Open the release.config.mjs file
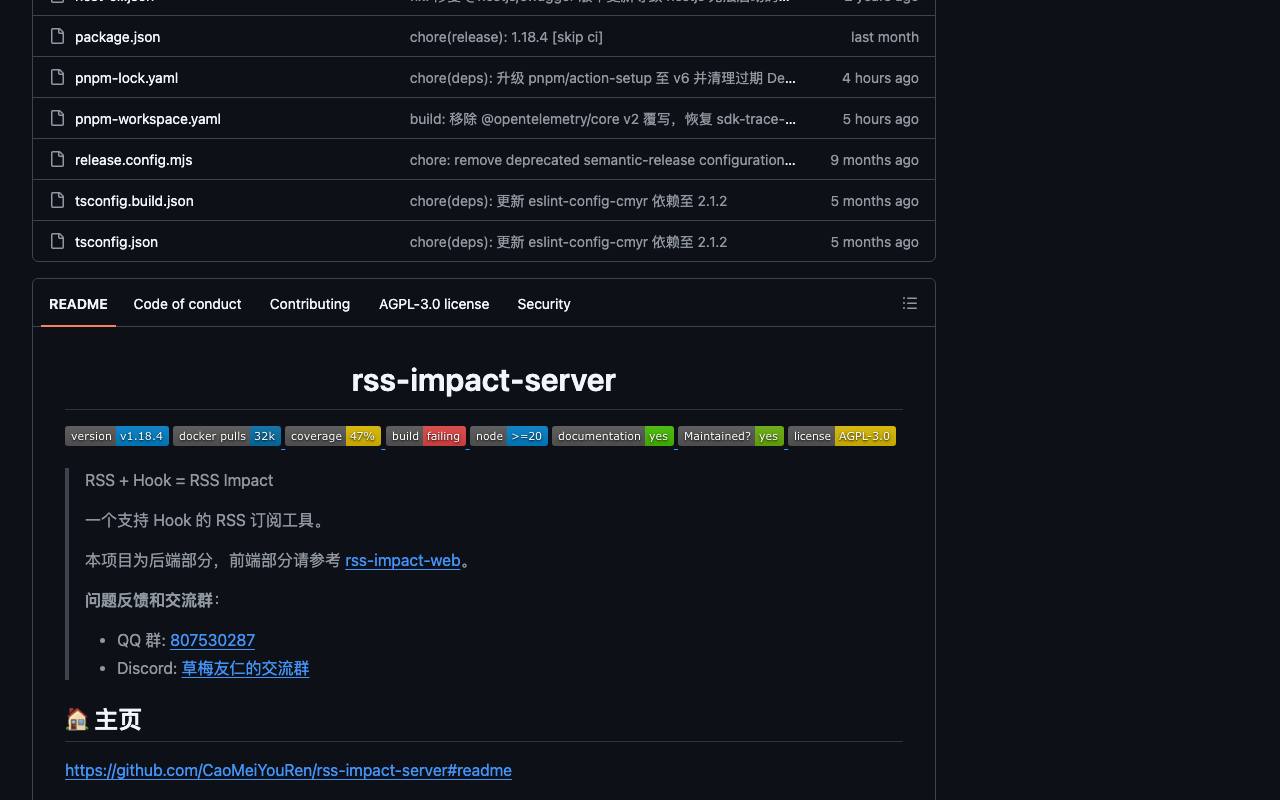The height and width of the screenshot is (800, 1280). 133,160
